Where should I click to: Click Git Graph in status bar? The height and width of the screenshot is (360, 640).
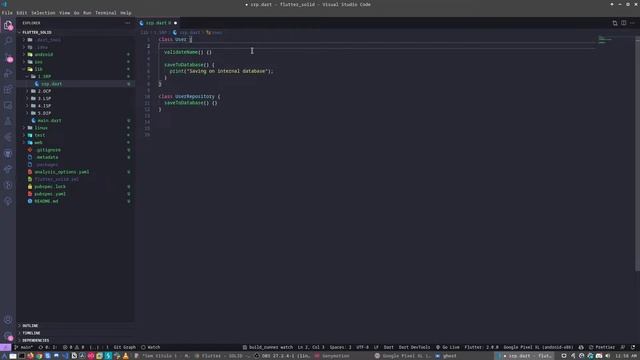(x=124, y=347)
